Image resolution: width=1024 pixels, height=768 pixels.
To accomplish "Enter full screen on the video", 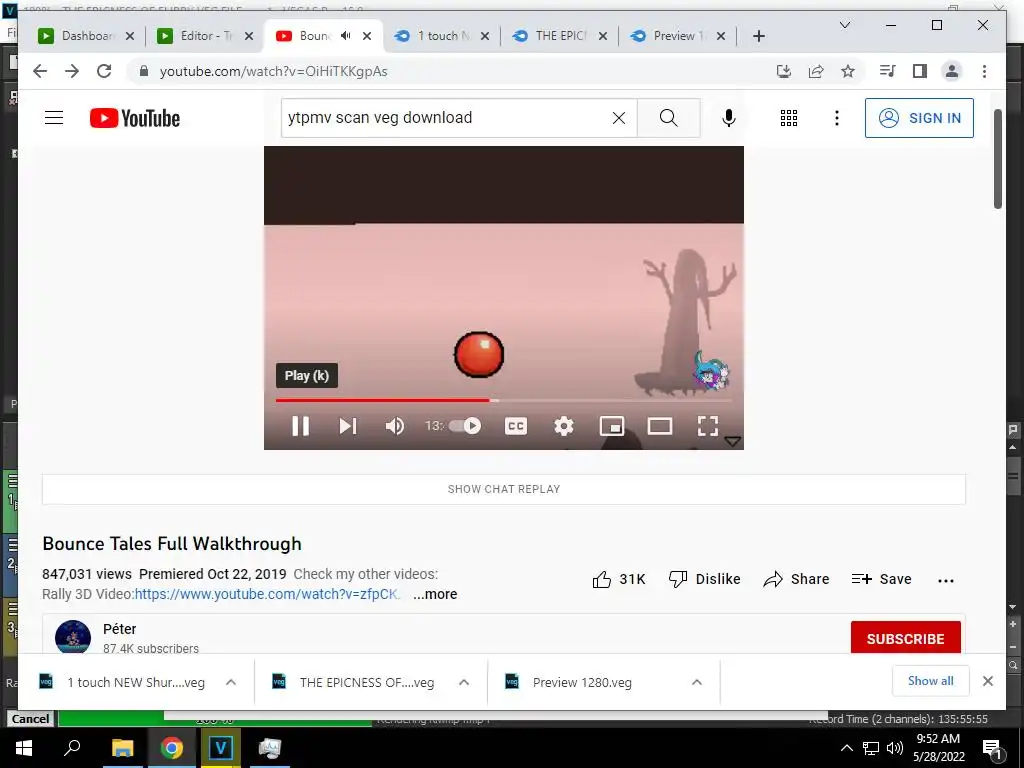I will point(708,426).
